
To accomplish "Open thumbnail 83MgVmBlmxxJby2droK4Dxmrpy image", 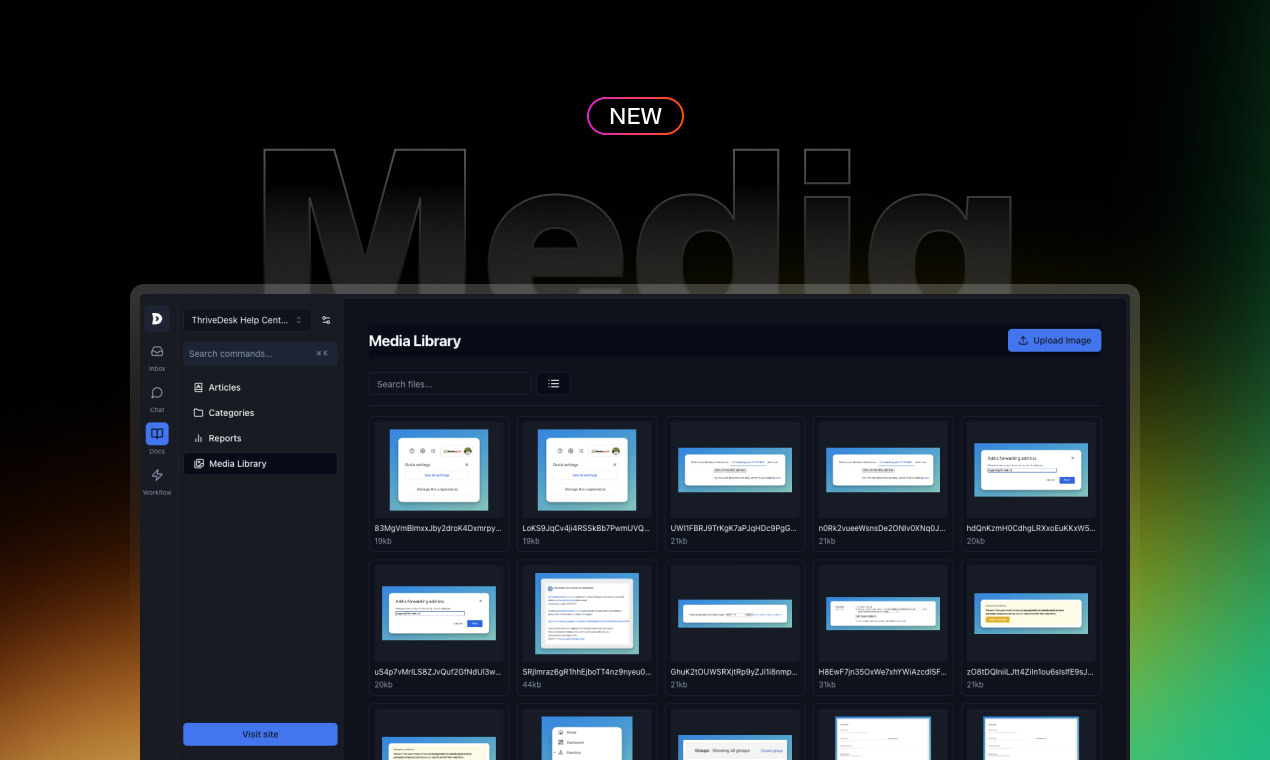I will tap(439, 470).
